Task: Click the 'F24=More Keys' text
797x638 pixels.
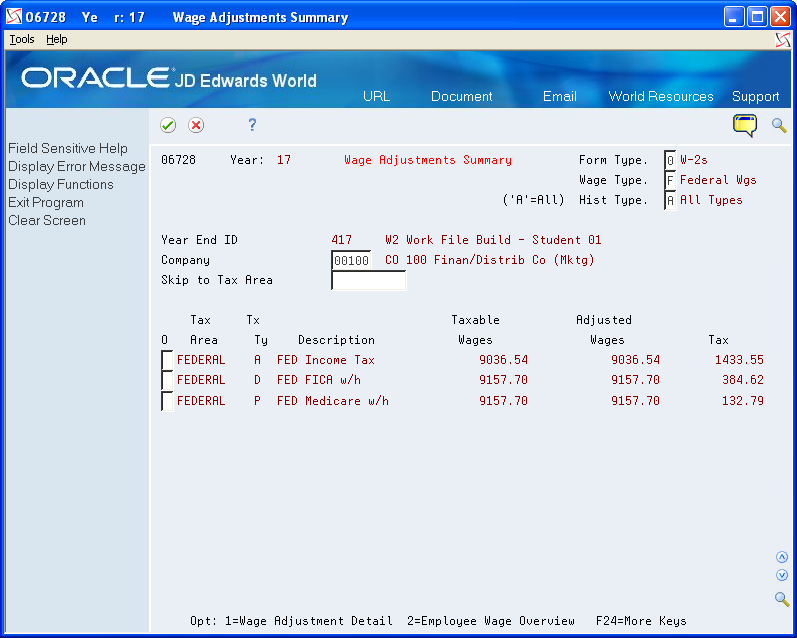Action: tap(641, 621)
